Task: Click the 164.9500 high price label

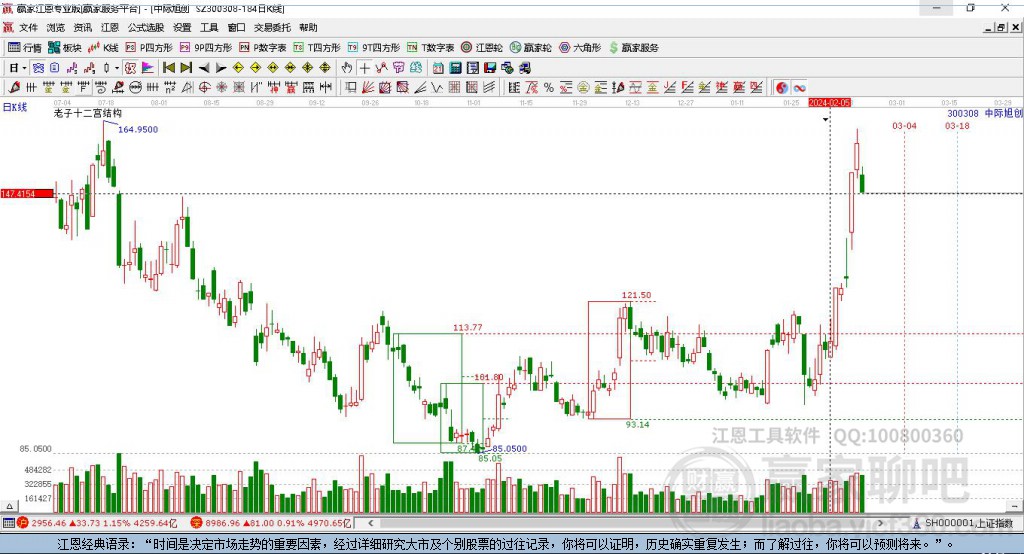Action: 138,129
